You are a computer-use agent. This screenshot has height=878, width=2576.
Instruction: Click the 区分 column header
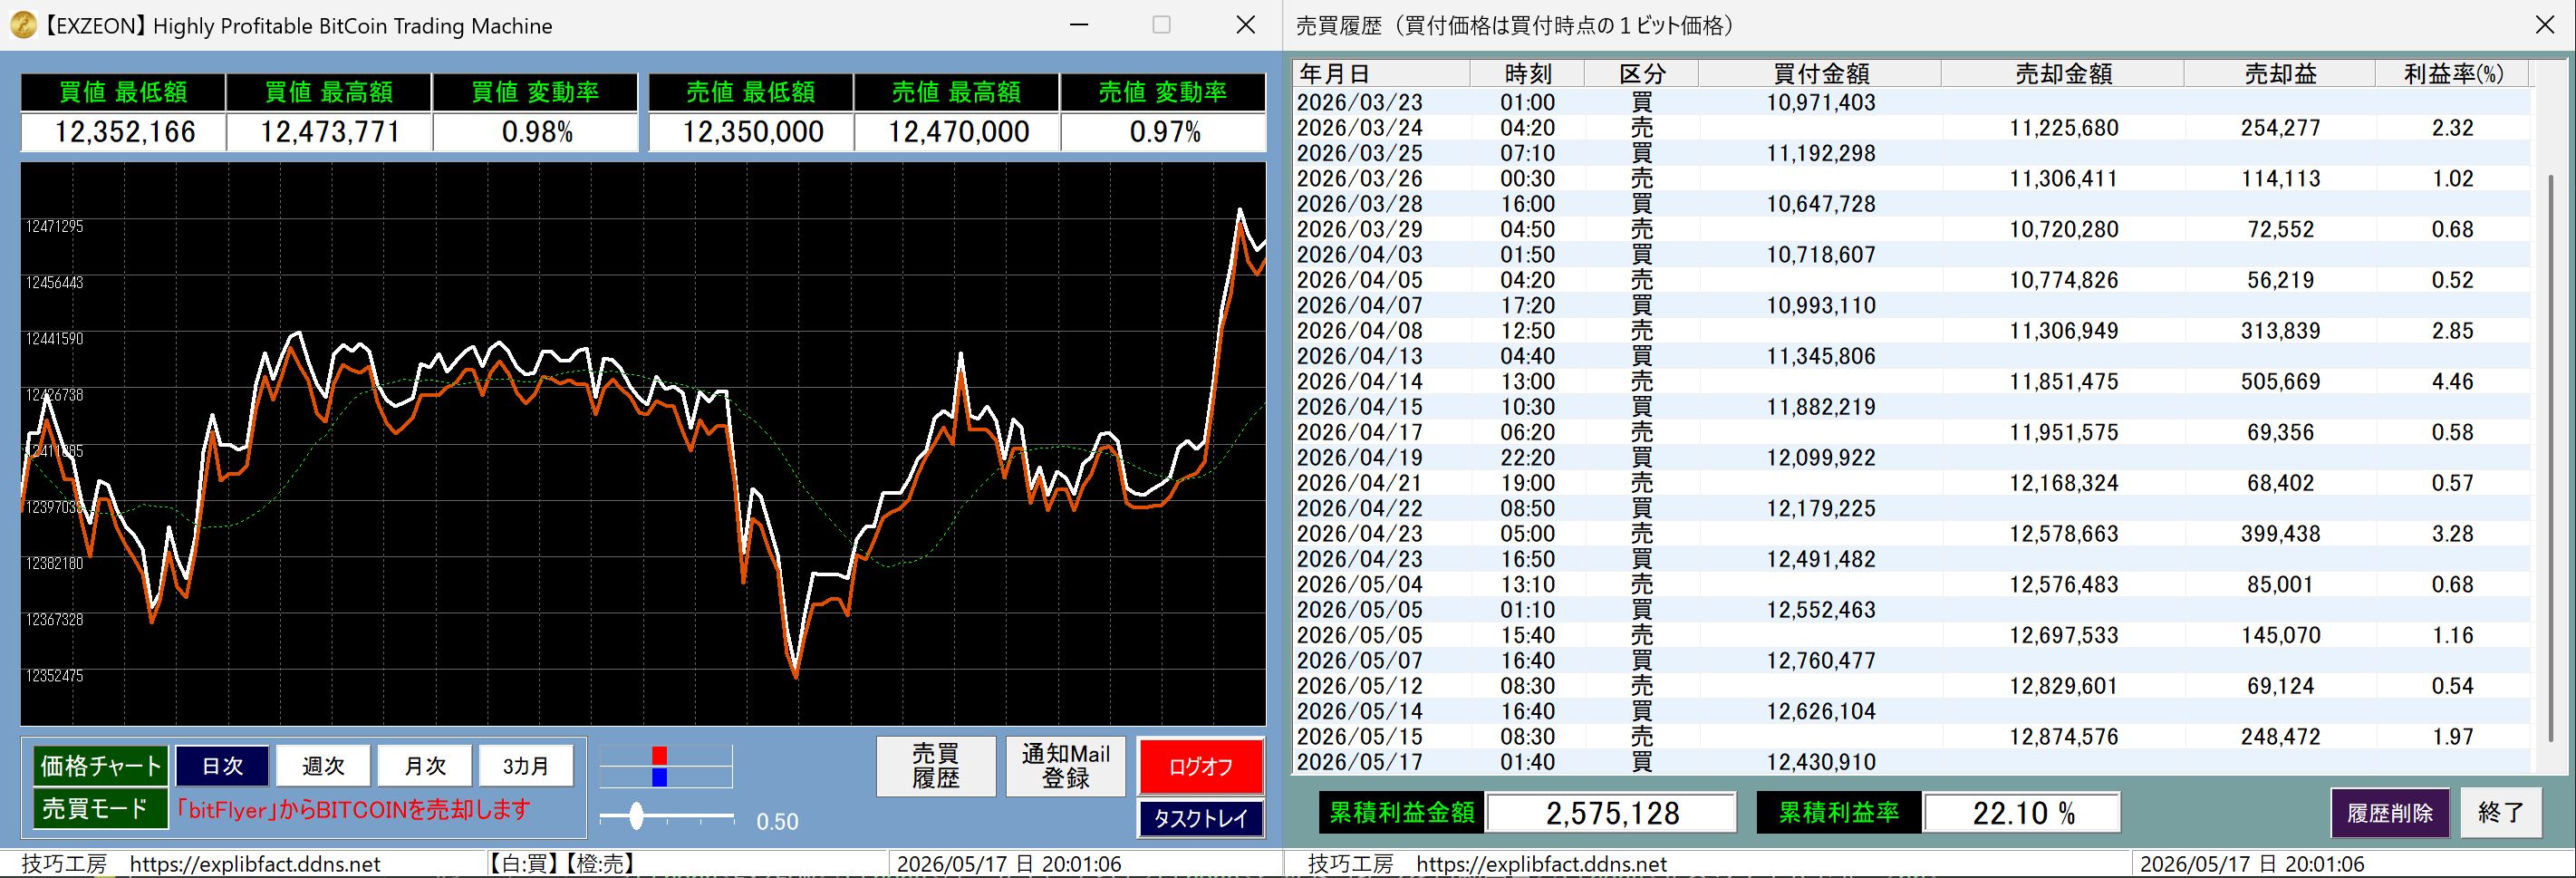pyautogui.click(x=1641, y=73)
